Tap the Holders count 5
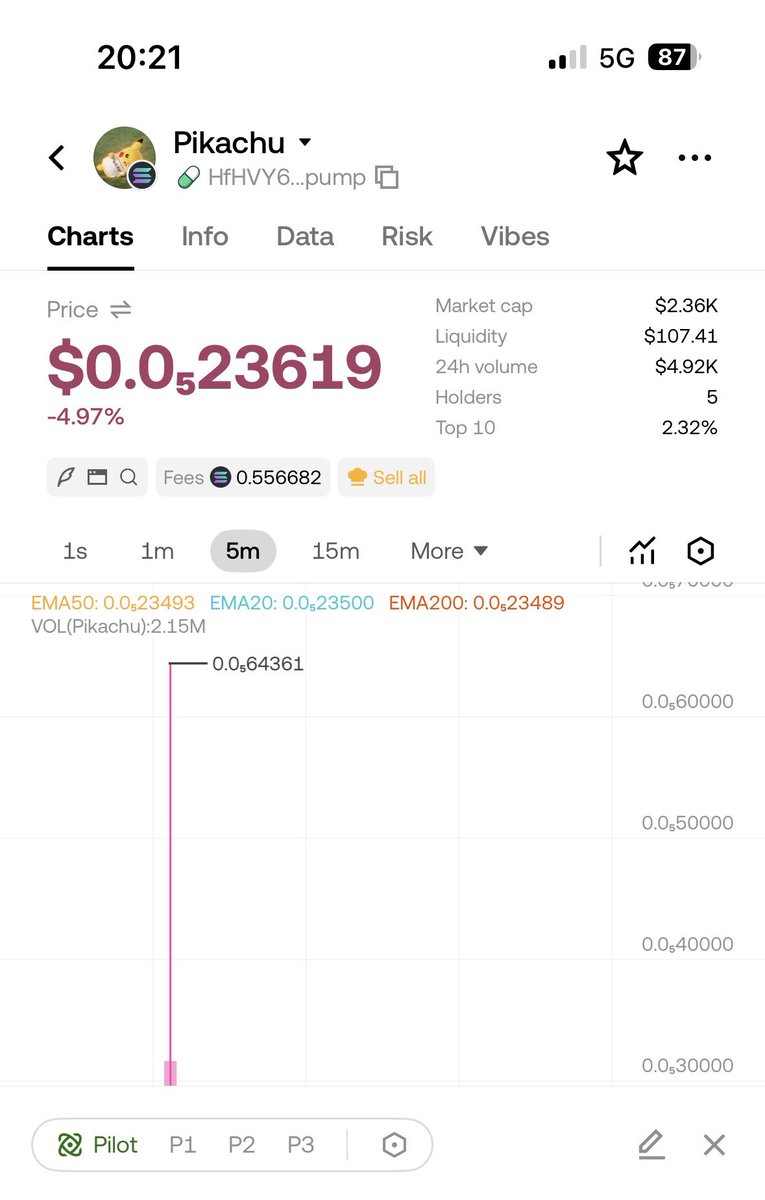Image resolution: width=765 pixels, height=1200 pixels. point(712,397)
